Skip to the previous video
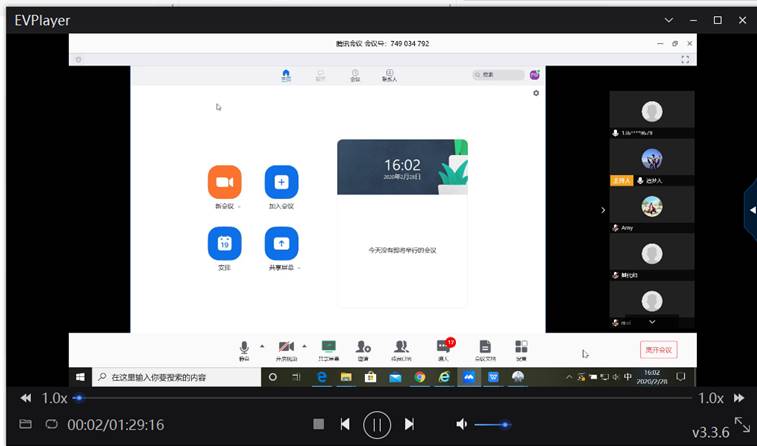 tap(345, 424)
